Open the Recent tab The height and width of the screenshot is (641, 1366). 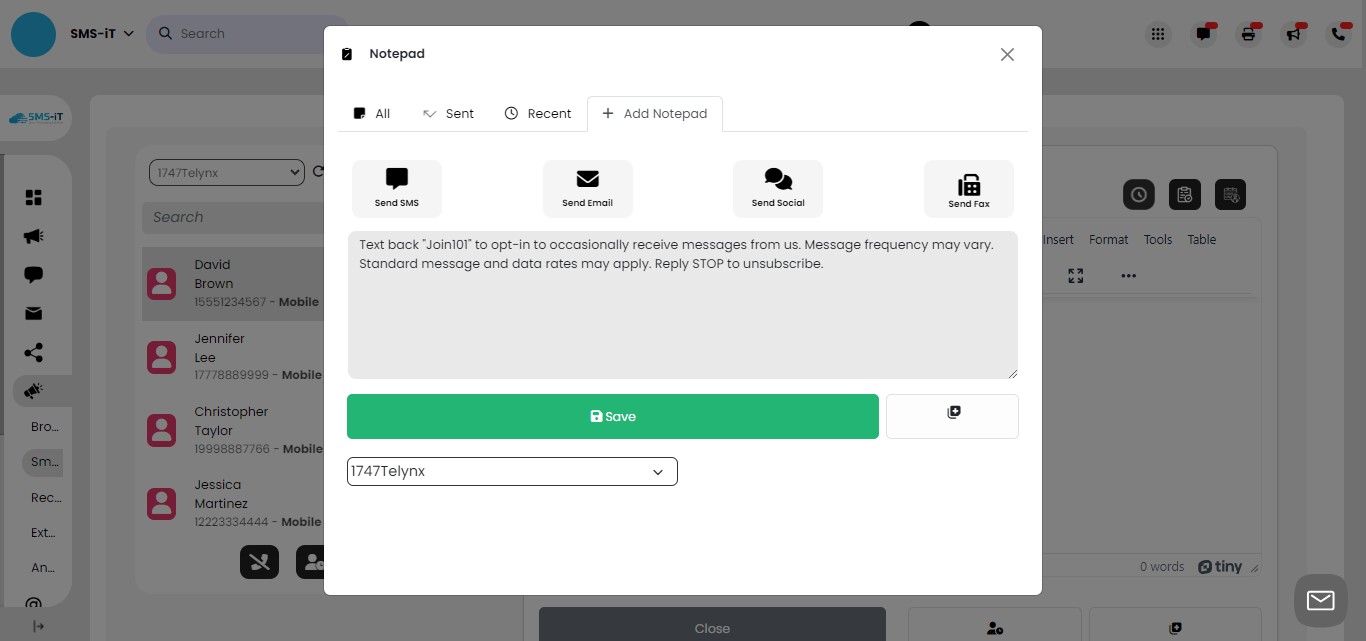click(x=538, y=114)
